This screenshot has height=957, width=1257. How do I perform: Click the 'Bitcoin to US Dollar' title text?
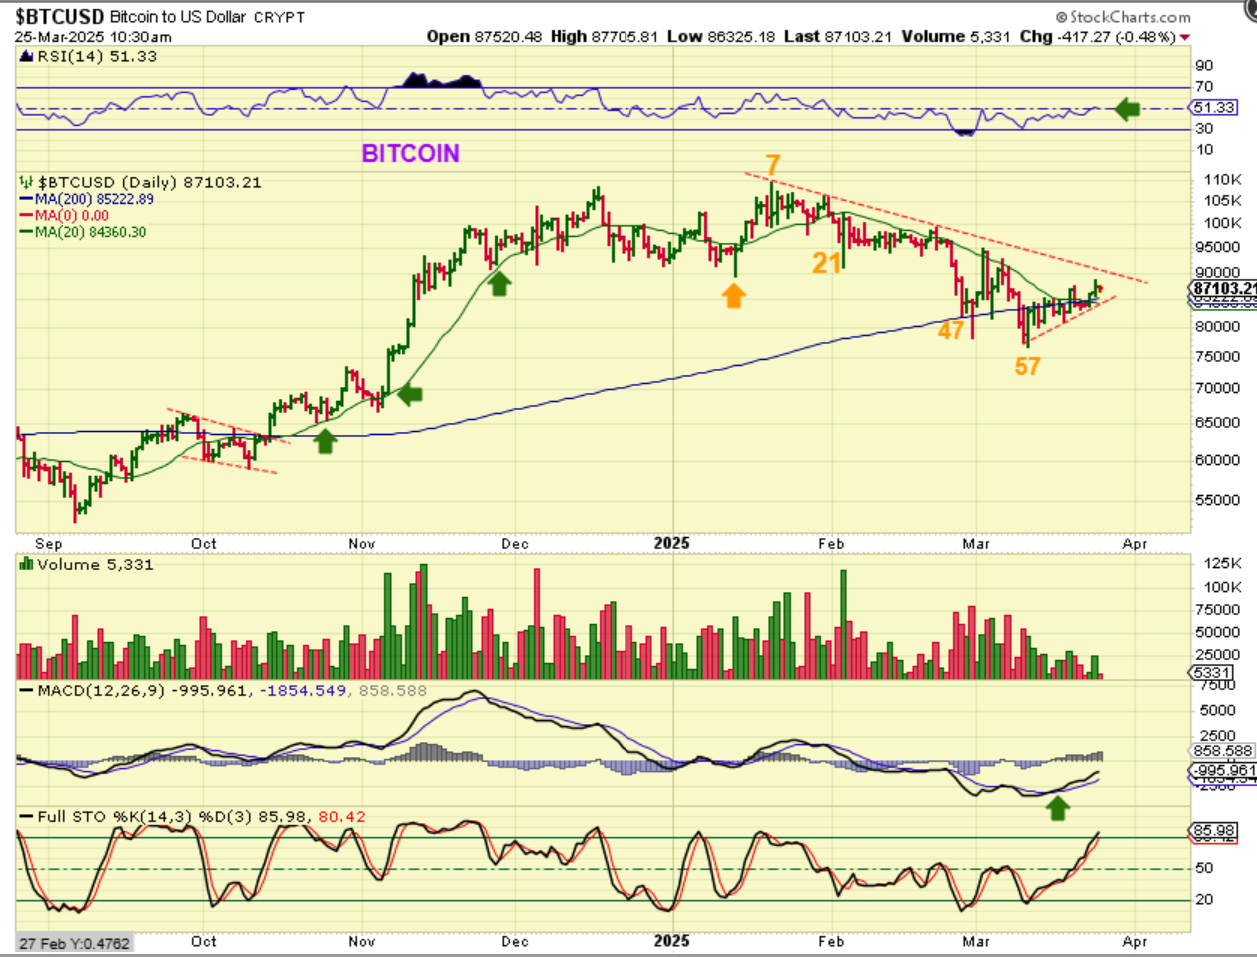pos(178,16)
